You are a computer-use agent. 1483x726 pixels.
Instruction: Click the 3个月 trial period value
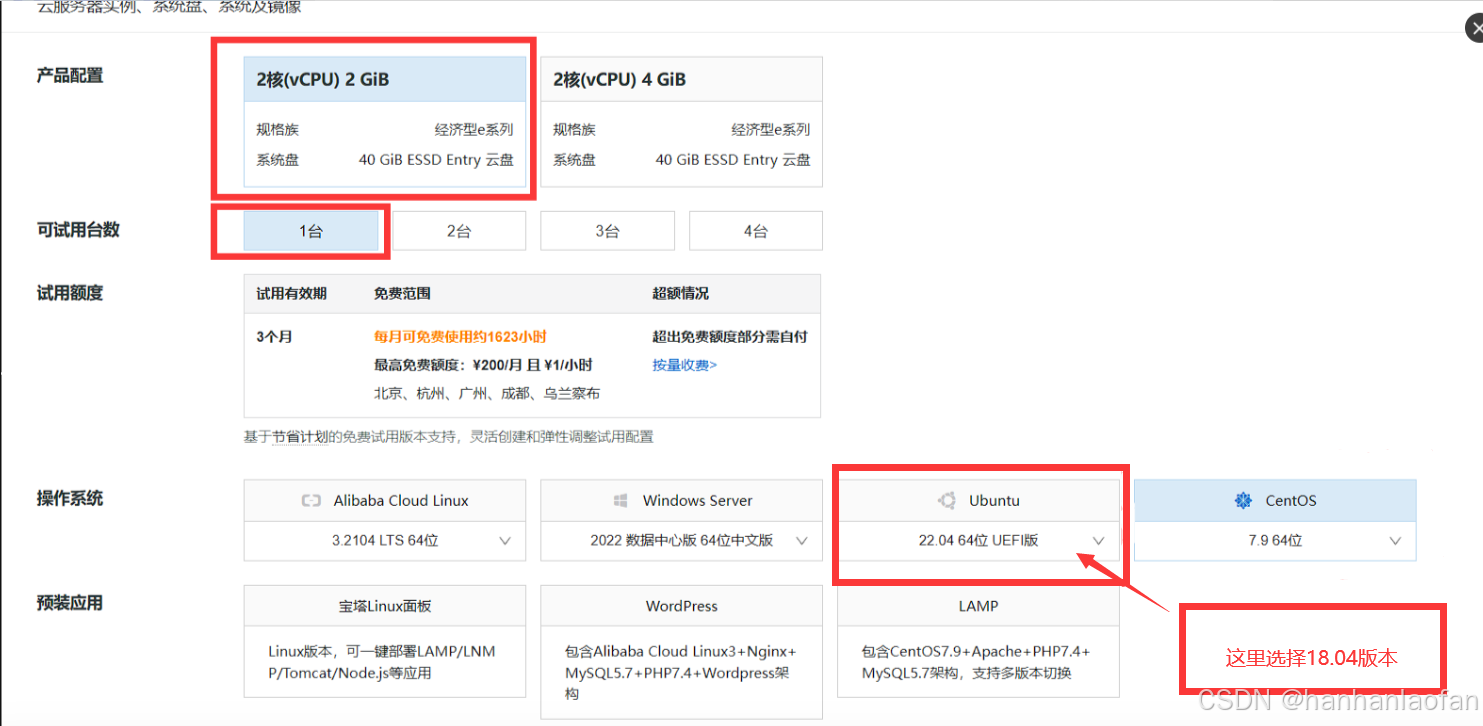(x=275, y=337)
